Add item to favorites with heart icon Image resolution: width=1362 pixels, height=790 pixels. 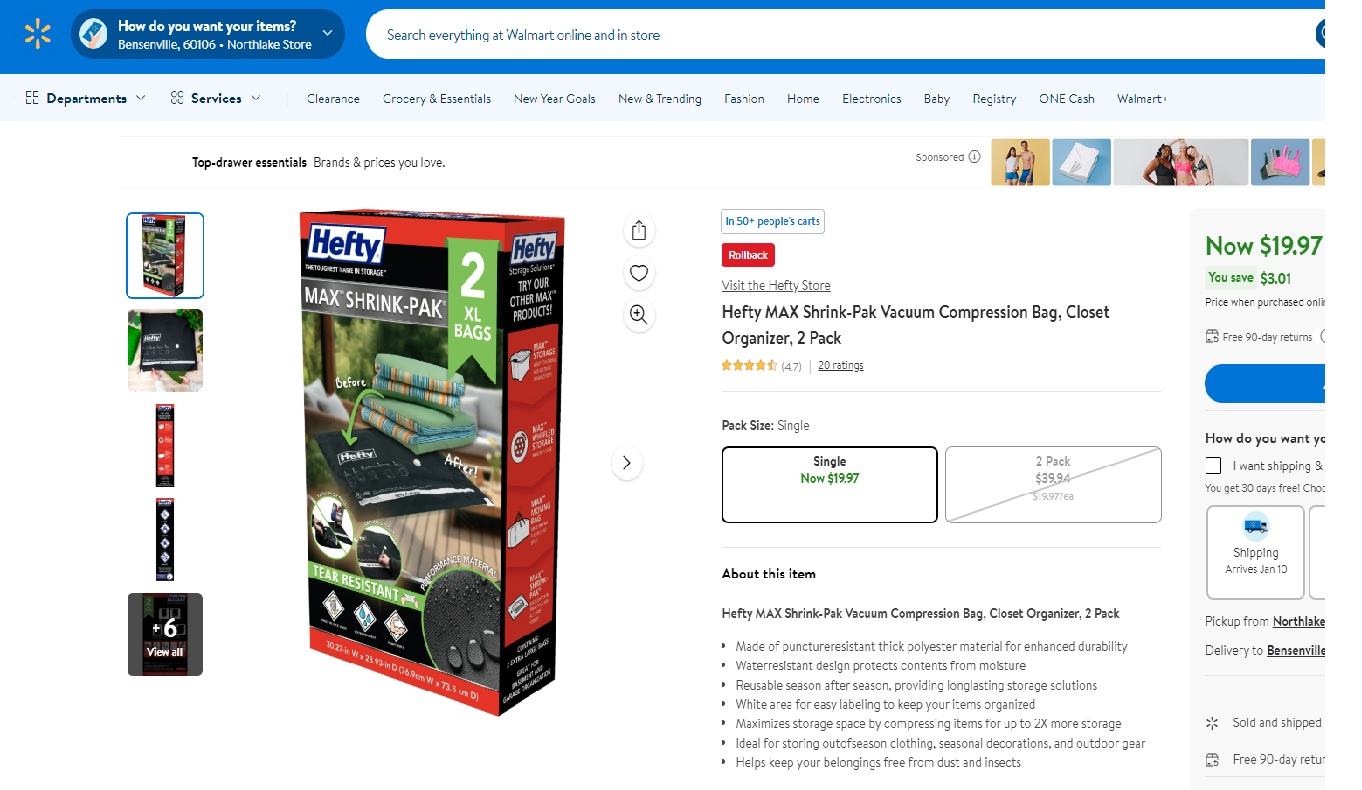point(639,273)
